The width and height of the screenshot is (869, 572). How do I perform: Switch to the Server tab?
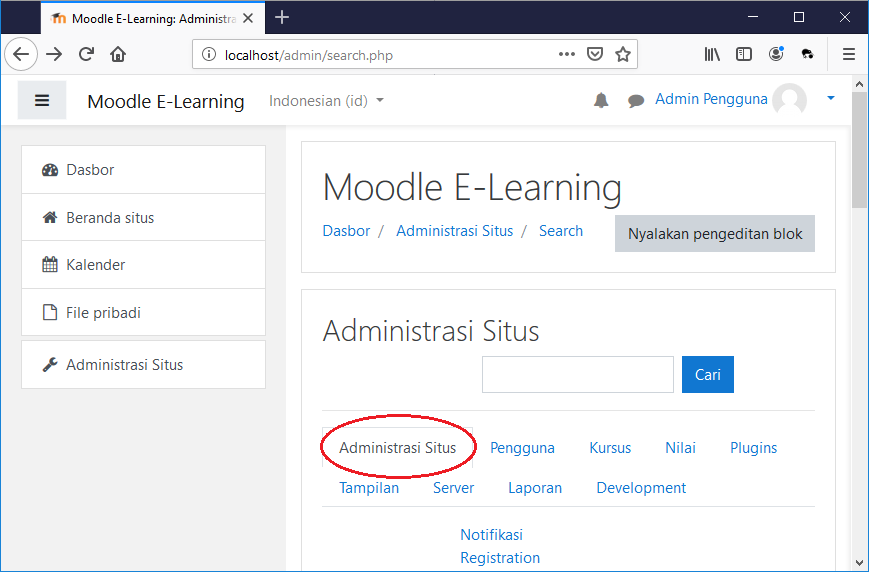coord(453,487)
